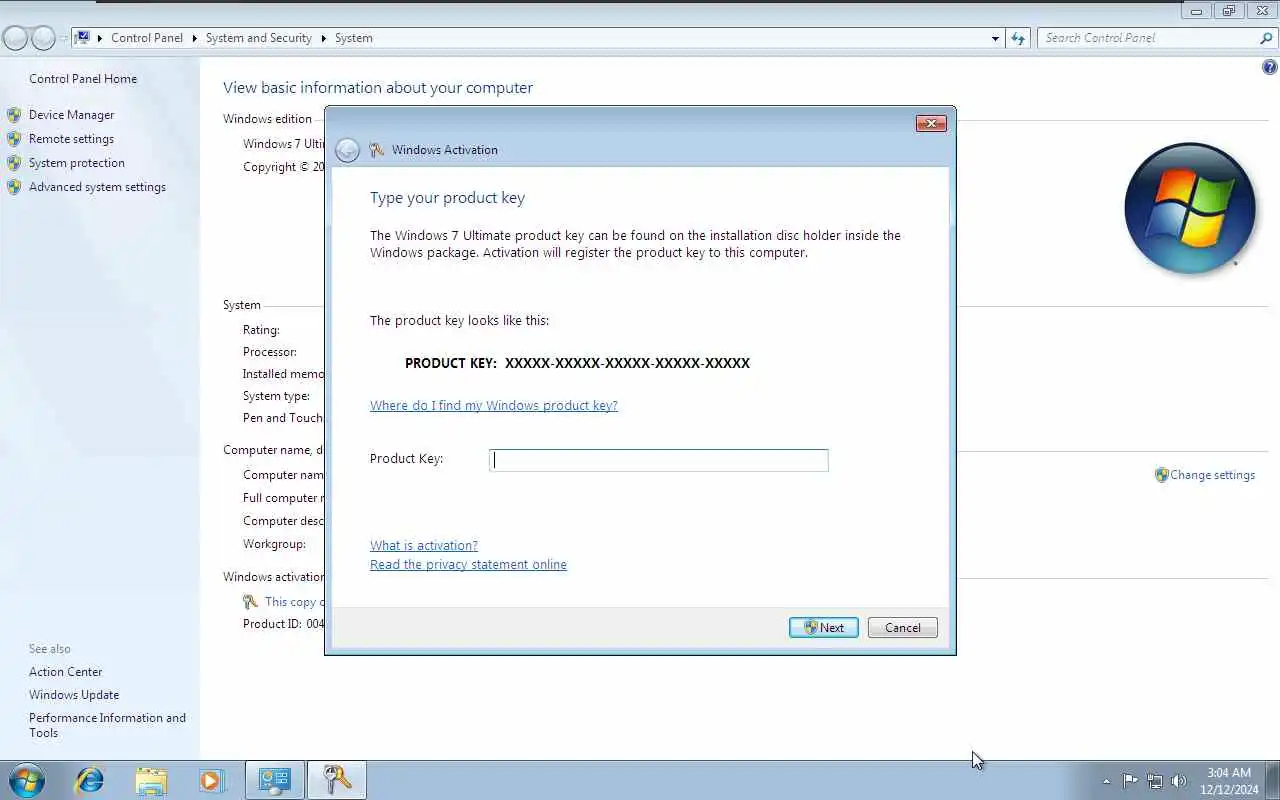Click the Search Control Panel field

(1149, 38)
